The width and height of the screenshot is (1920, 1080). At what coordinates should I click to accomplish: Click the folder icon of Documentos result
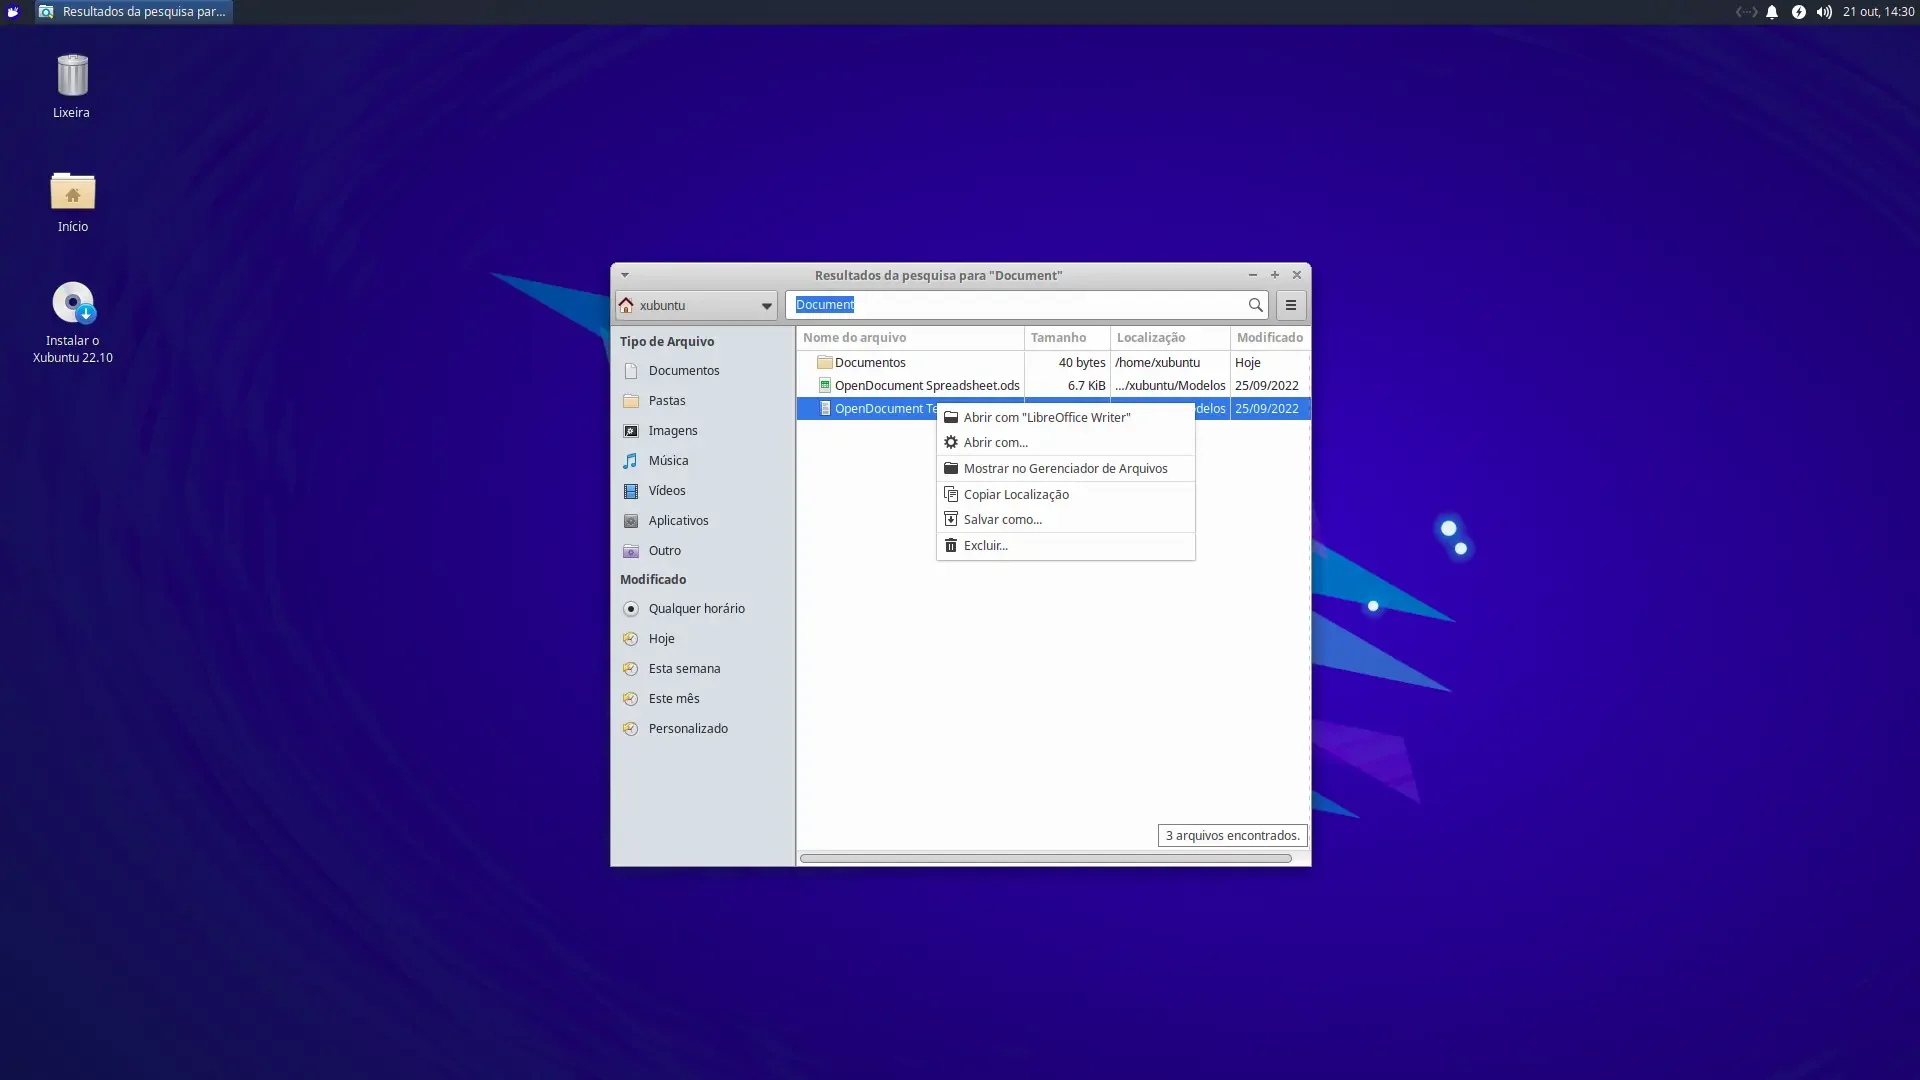point(825,363)
